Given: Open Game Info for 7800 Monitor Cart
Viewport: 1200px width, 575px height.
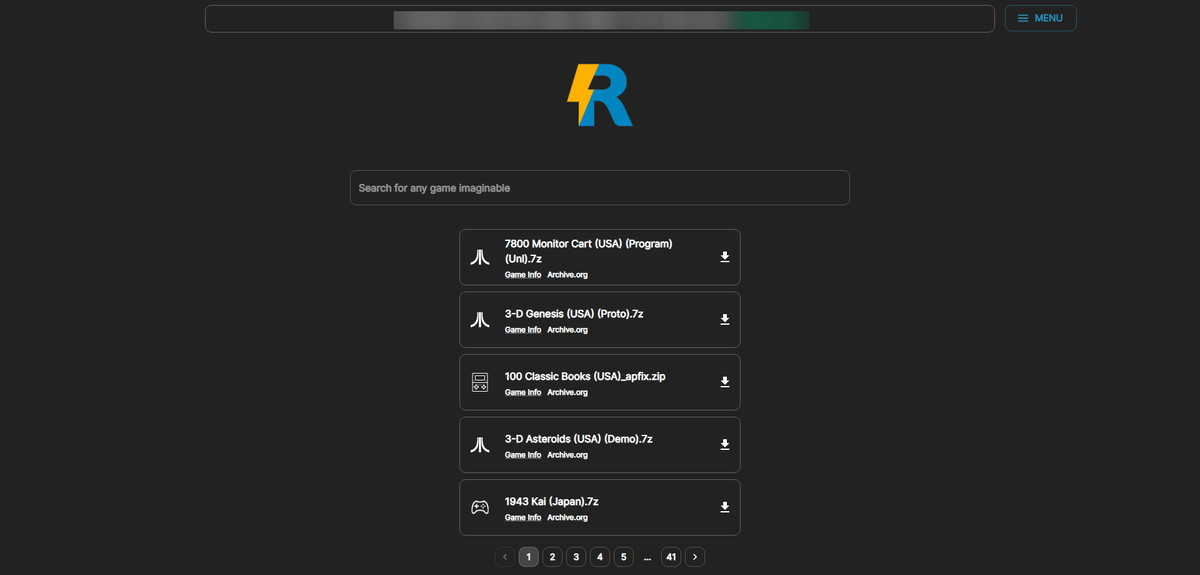Looking at the screenshot, I should 523,274.
